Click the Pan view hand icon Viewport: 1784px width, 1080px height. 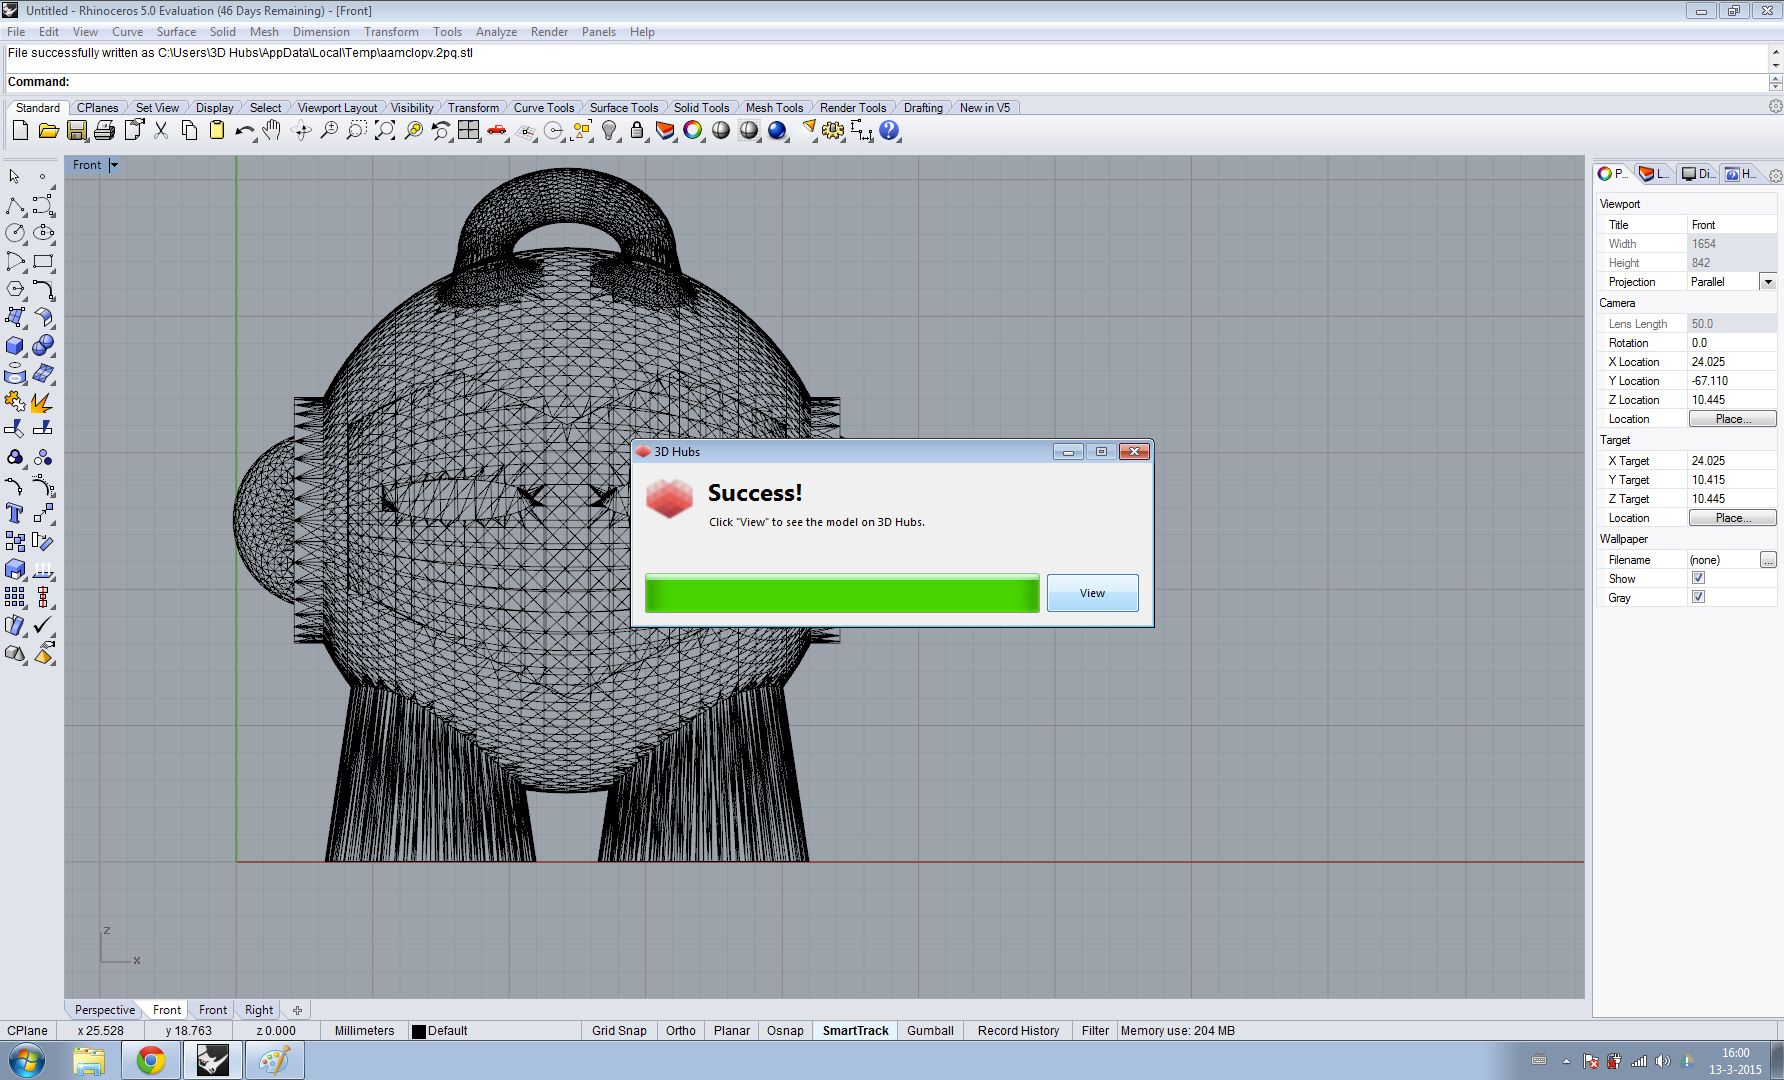272,131
